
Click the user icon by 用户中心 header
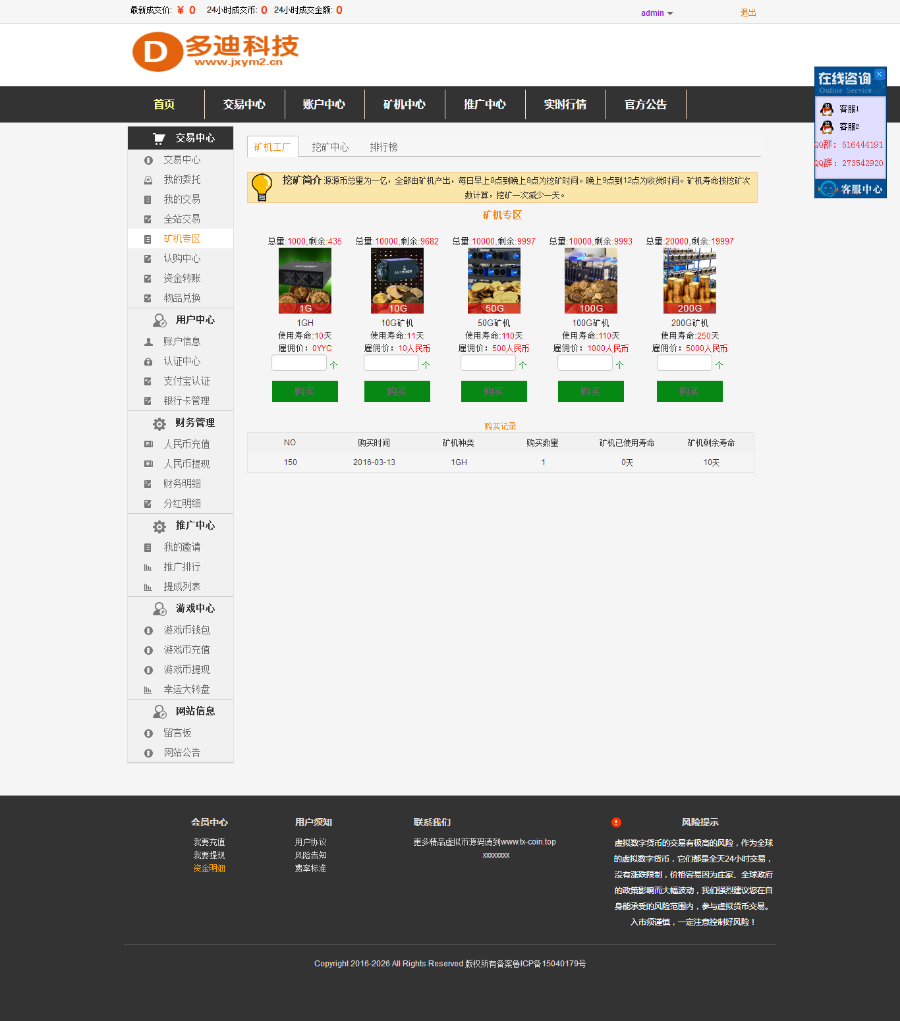pos(160,320)
